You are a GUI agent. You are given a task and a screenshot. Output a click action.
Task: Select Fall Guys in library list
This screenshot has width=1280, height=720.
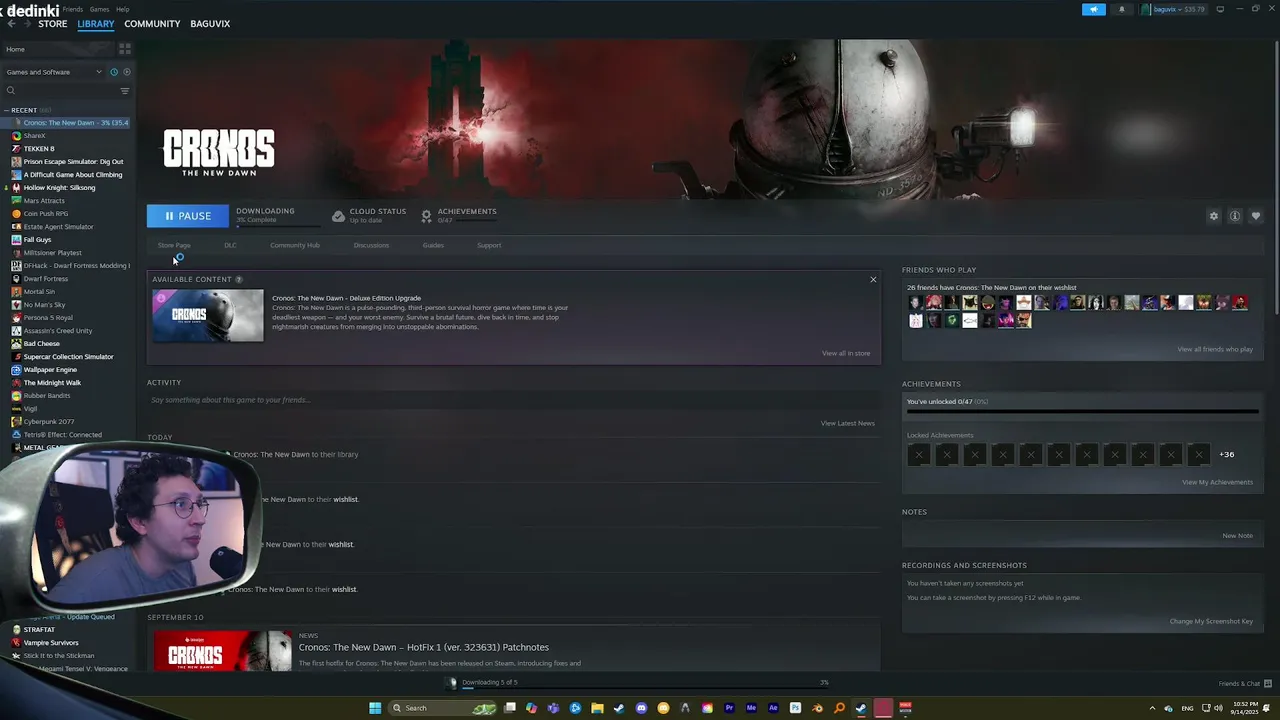coord(37,239)
